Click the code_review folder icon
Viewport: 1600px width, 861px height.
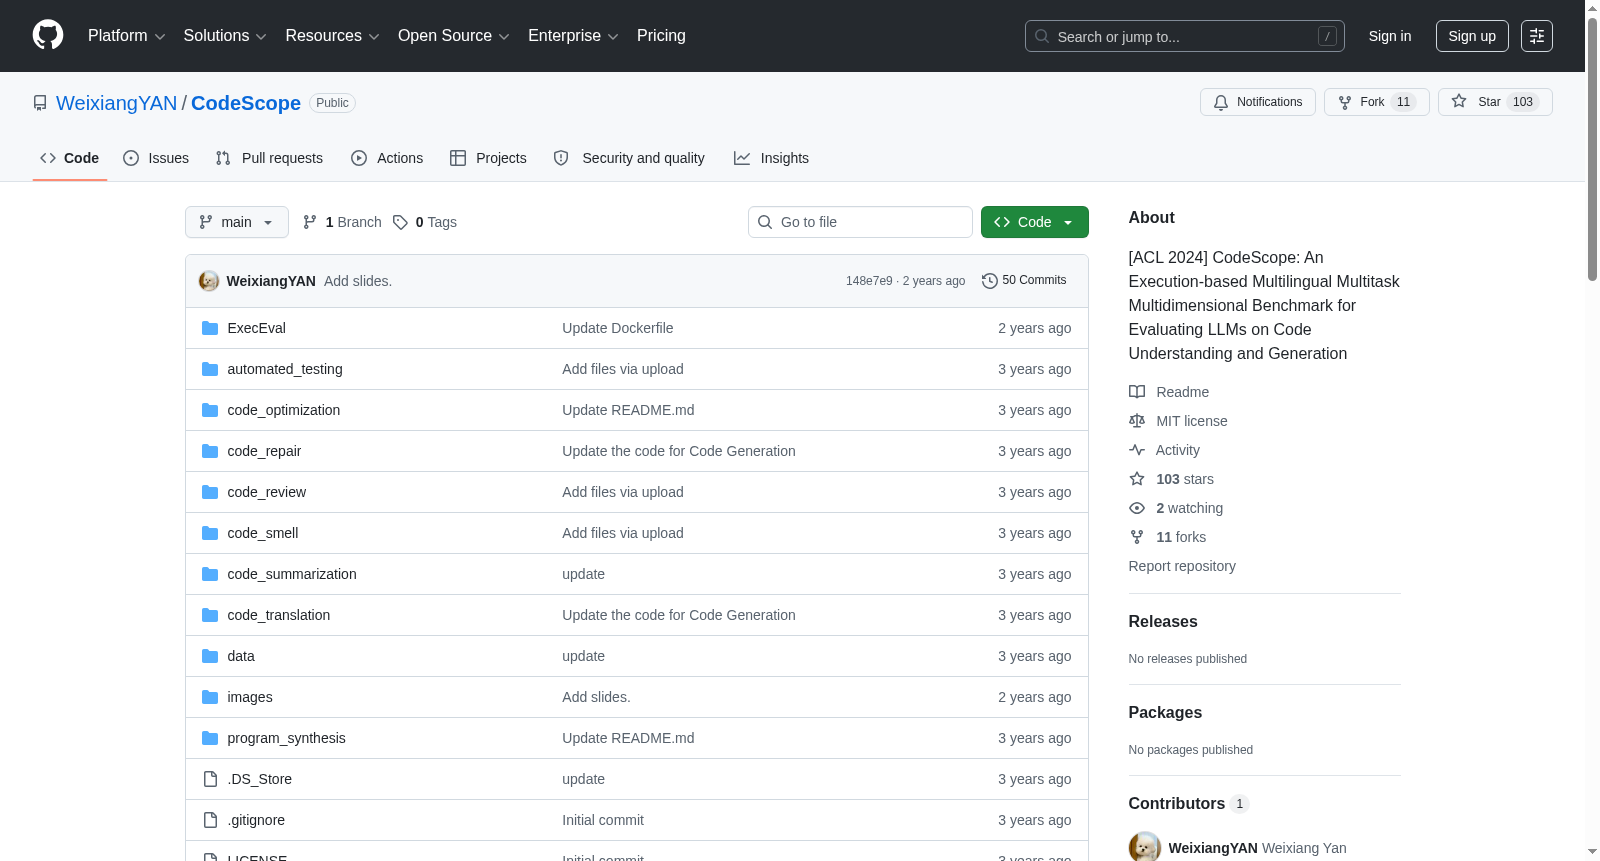coord(210,492)
